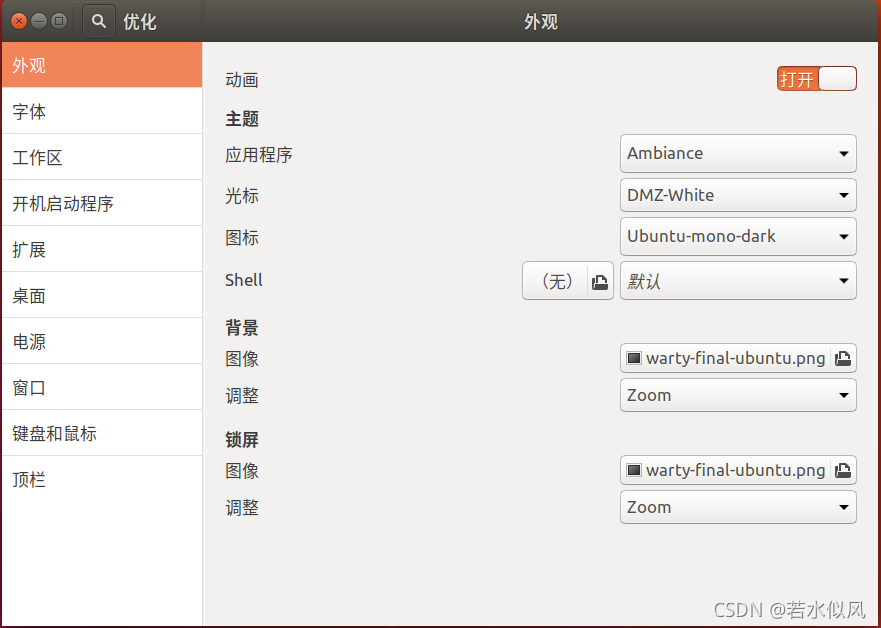Open the 图标 Ubuntu-mono-dark dropdown
This screenshot has width=881, height=628.
(x=738, y=236)
